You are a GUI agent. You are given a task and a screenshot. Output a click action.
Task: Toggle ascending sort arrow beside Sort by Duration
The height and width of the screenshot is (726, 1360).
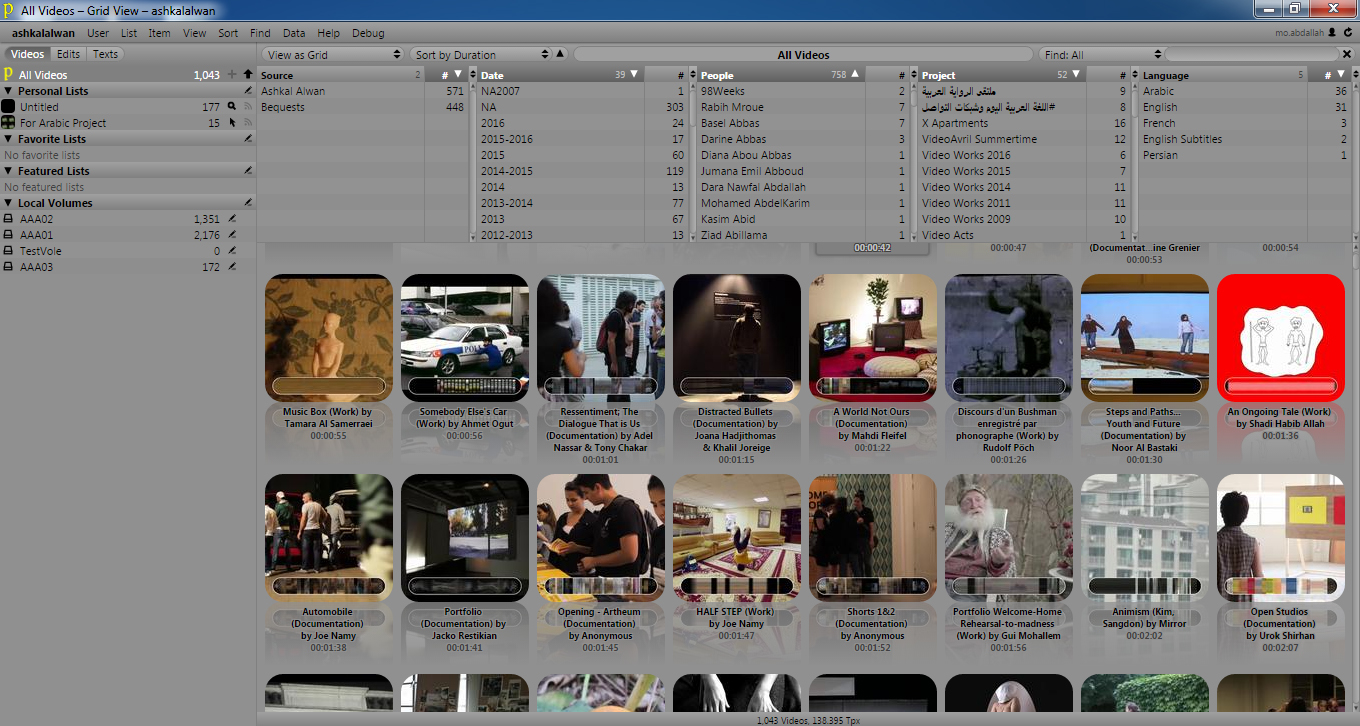point(560,54)
